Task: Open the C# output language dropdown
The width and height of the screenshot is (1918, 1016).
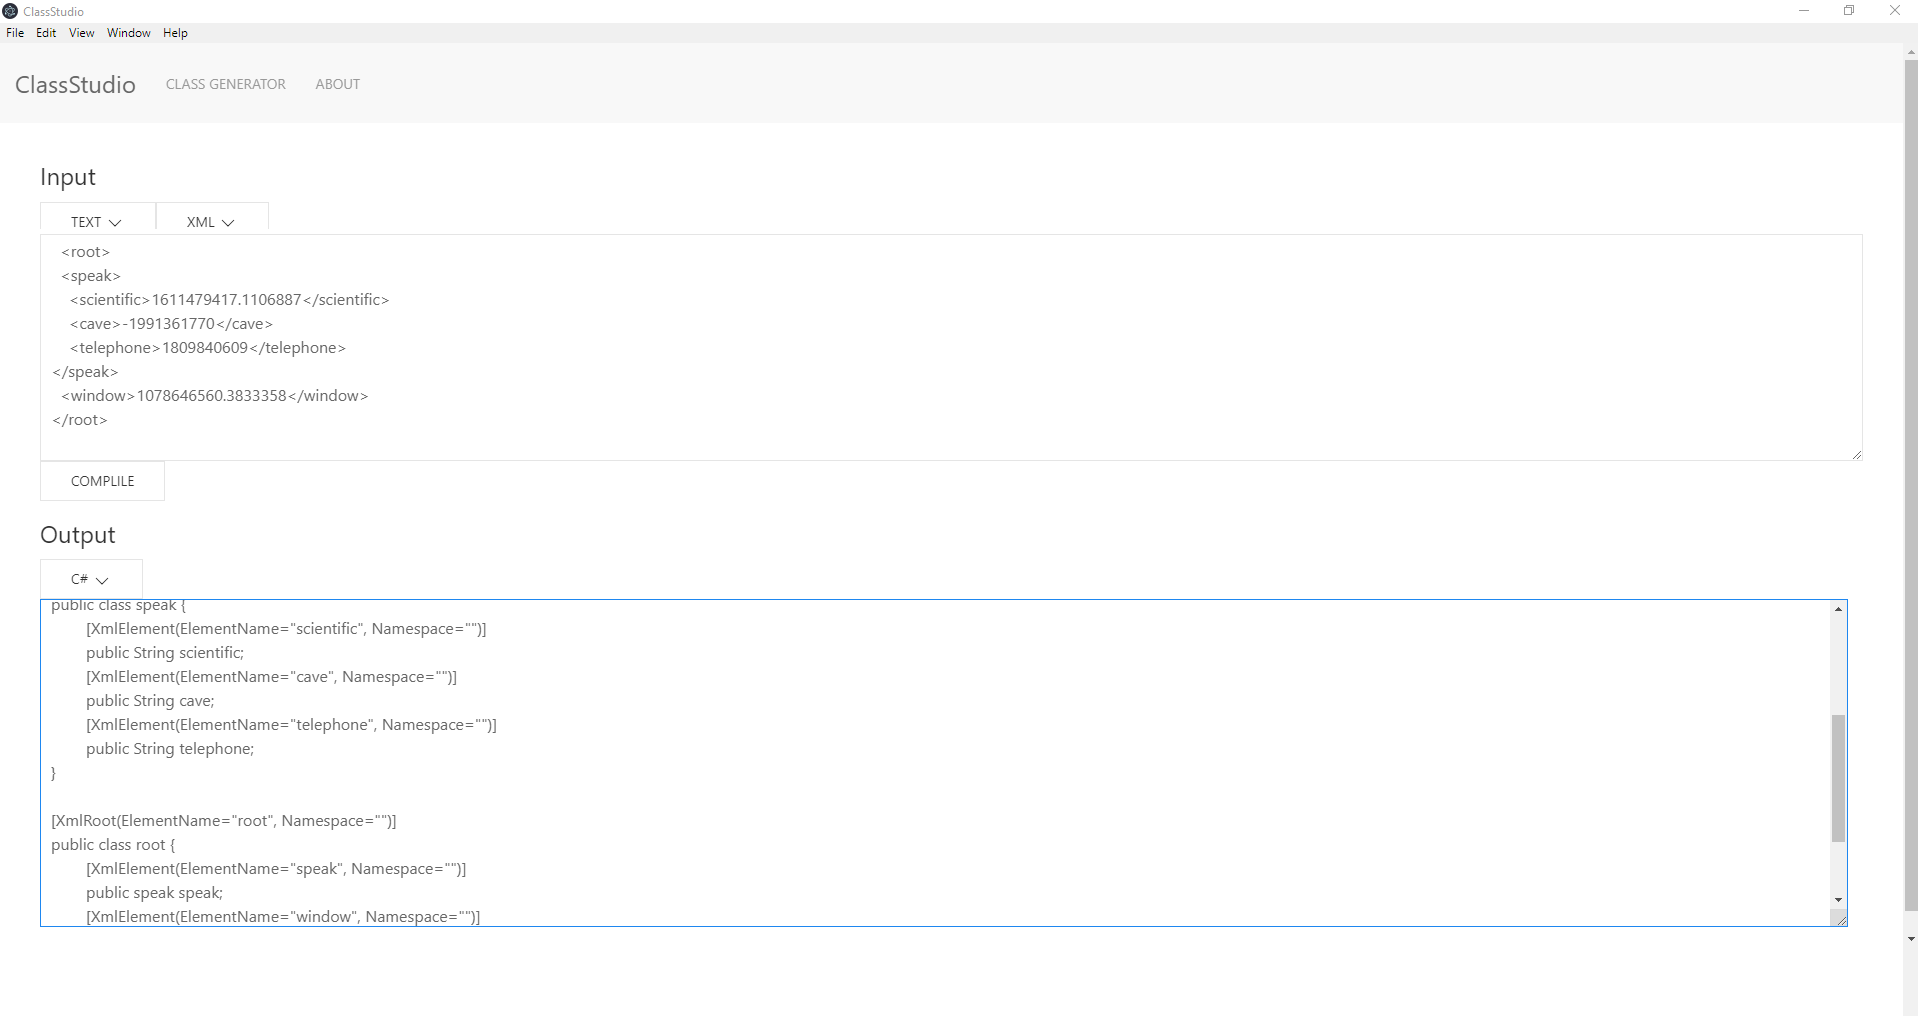Action: (x=90, y=580)
